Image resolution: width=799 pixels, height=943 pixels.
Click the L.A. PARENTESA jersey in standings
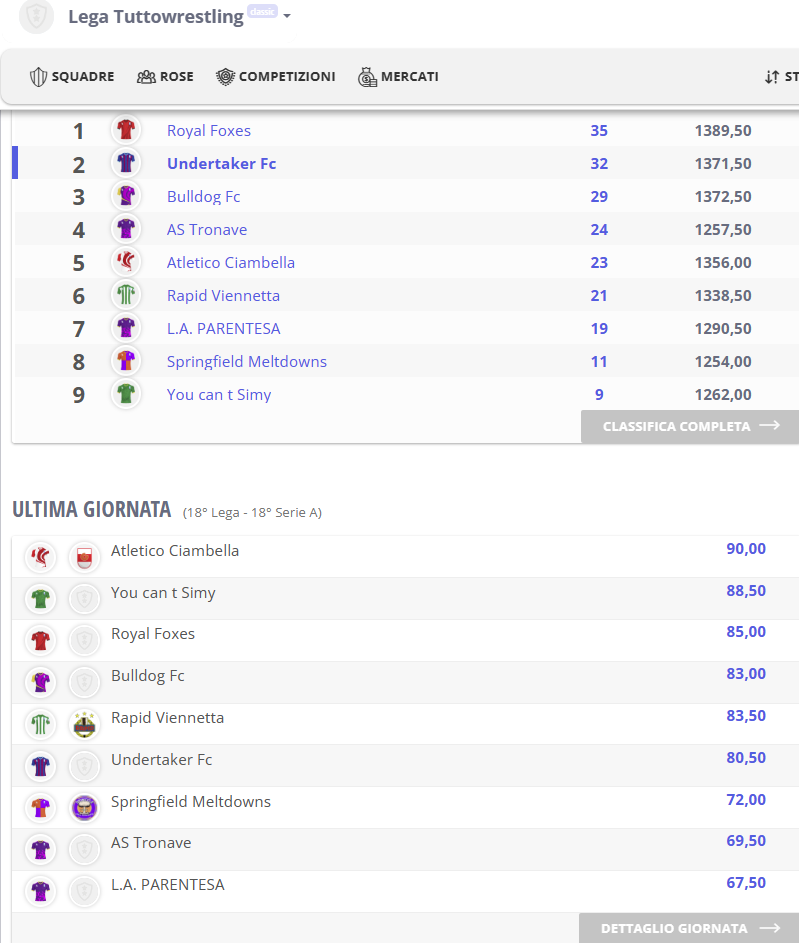(126, 328)
